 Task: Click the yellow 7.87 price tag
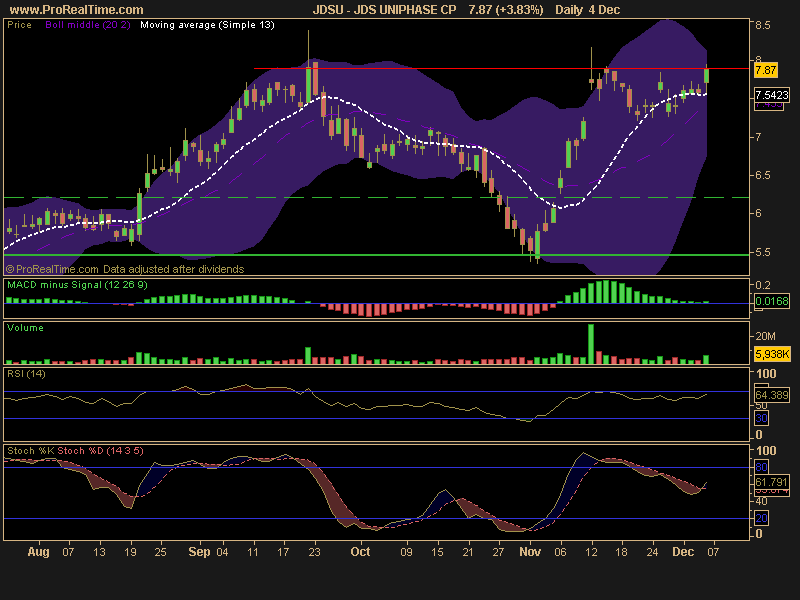[x=765, y=70]
